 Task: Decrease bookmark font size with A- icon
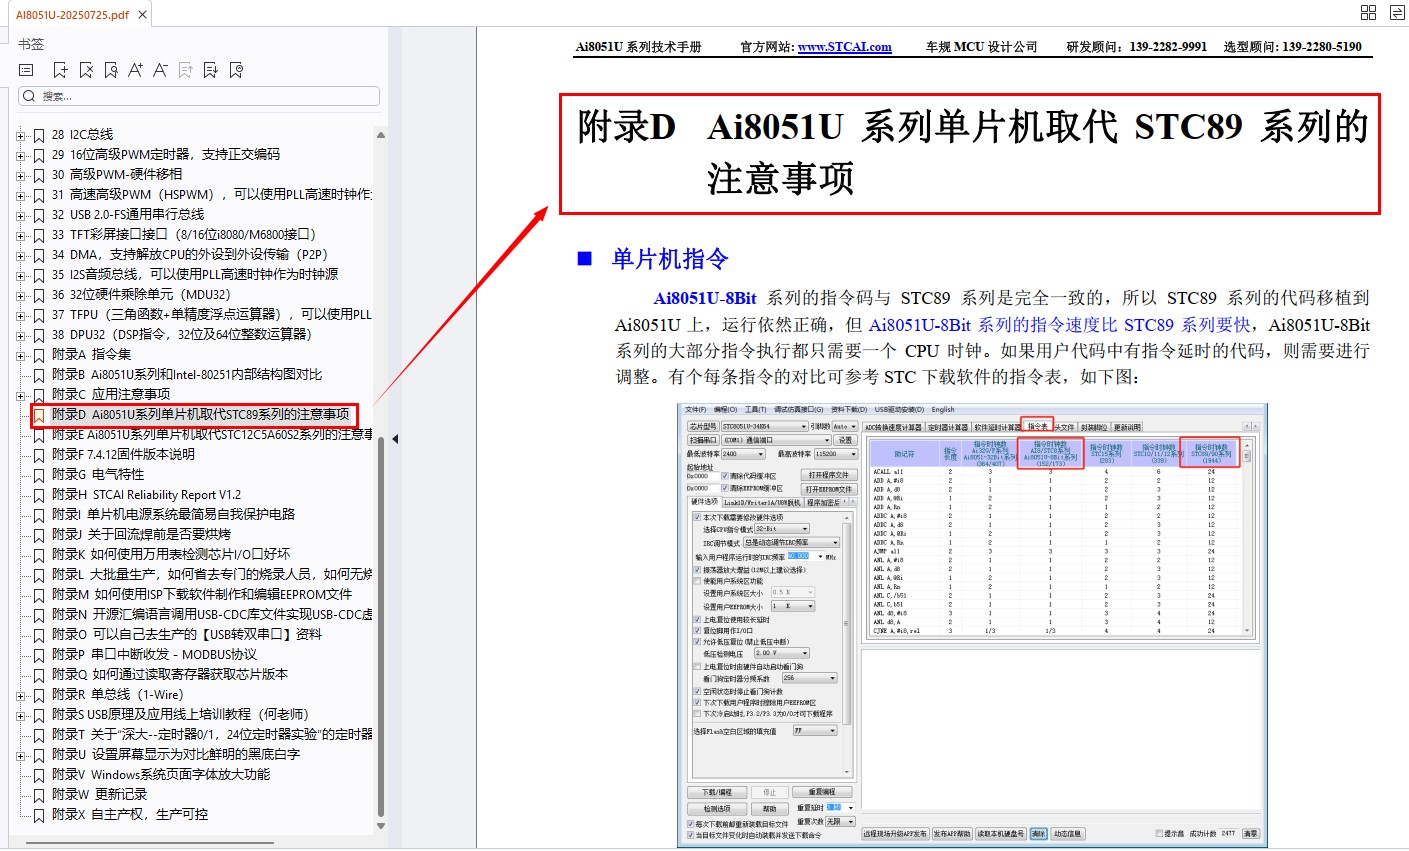tap(160, 70)
